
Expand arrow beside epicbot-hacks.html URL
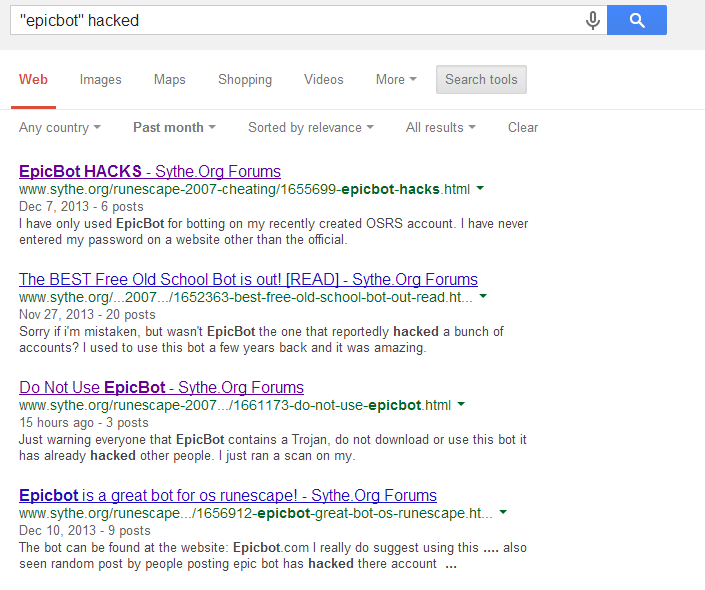point(480,188)
